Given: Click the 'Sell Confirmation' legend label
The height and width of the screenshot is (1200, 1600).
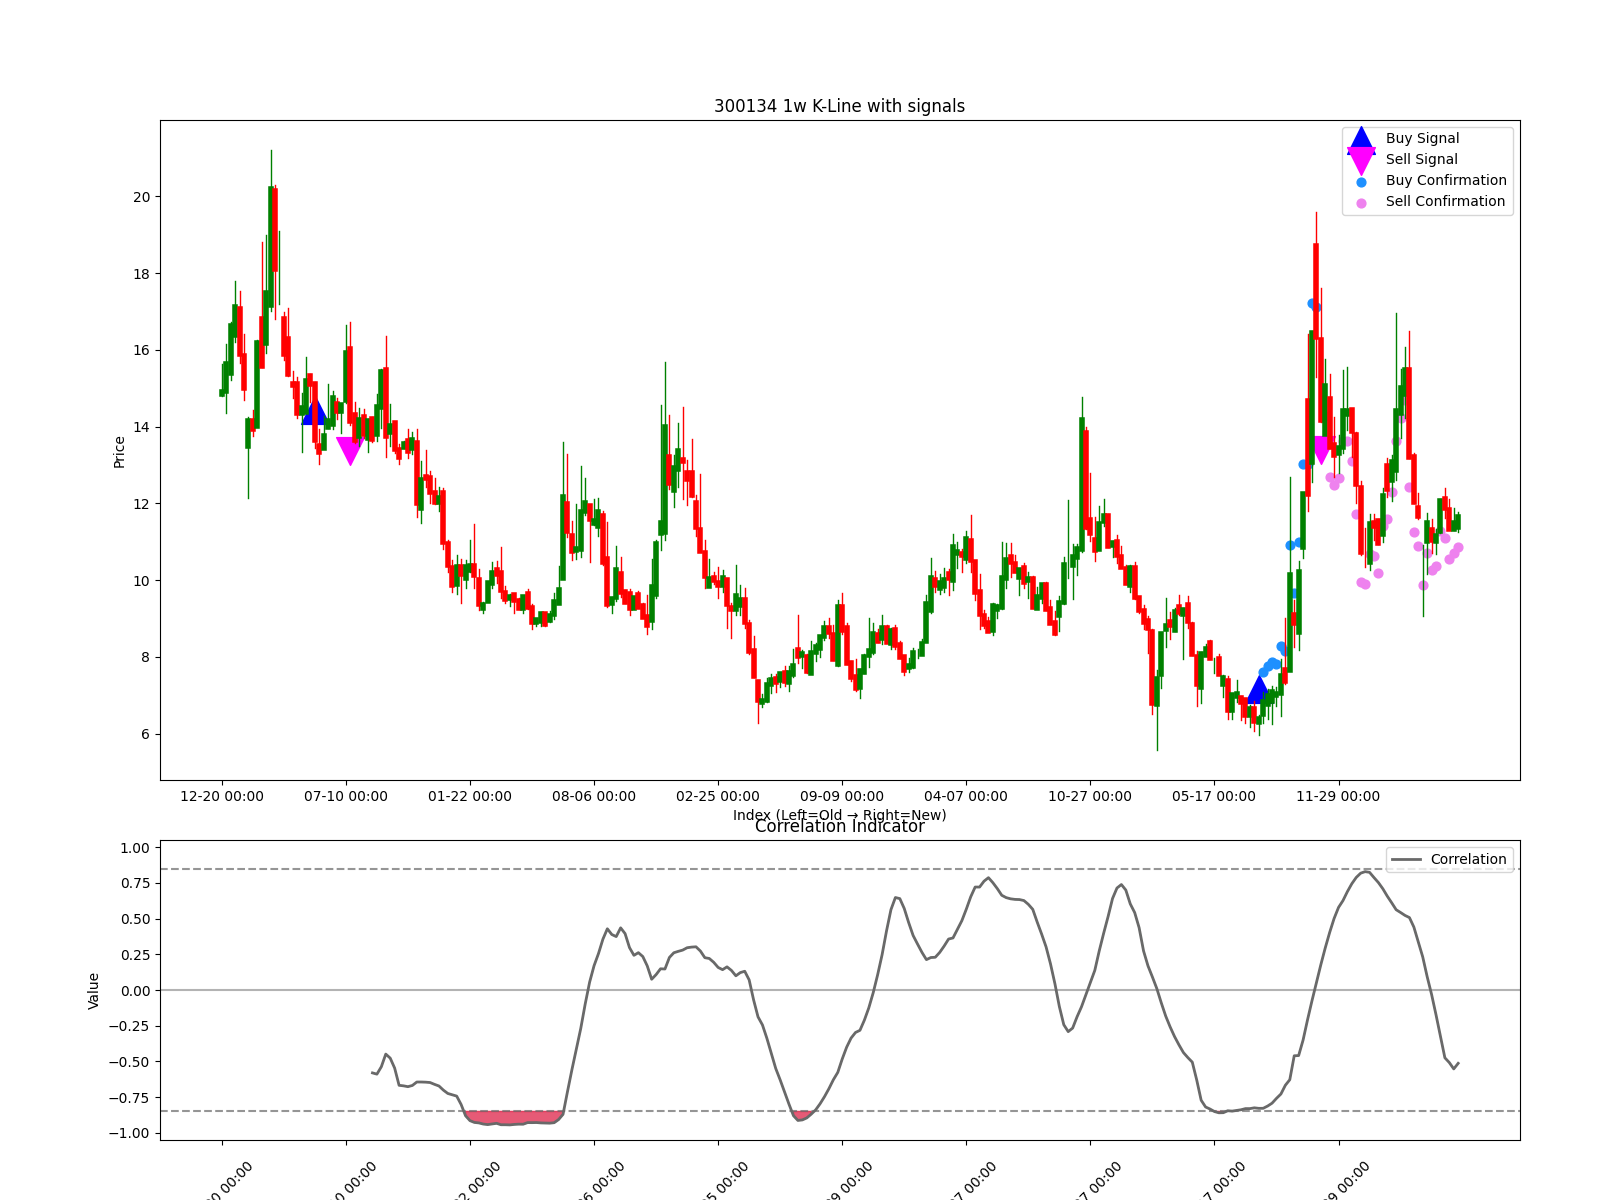Looking at the screenshot, I should coord(1445,202).
